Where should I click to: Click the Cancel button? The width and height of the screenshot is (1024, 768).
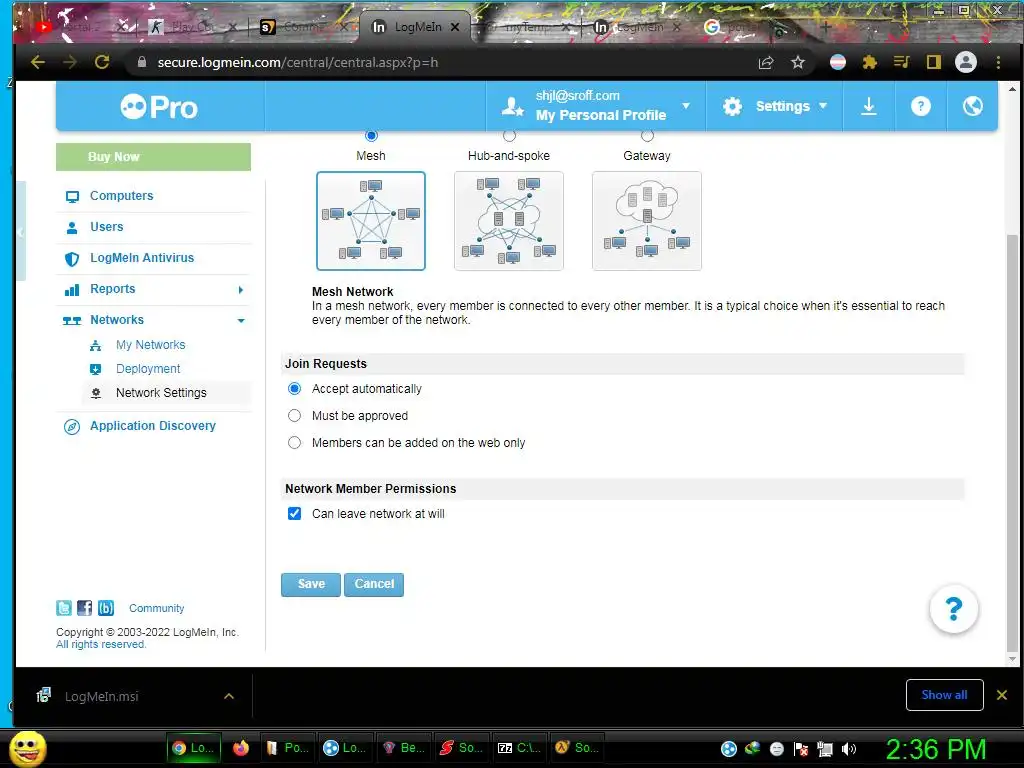click(374, 584)
